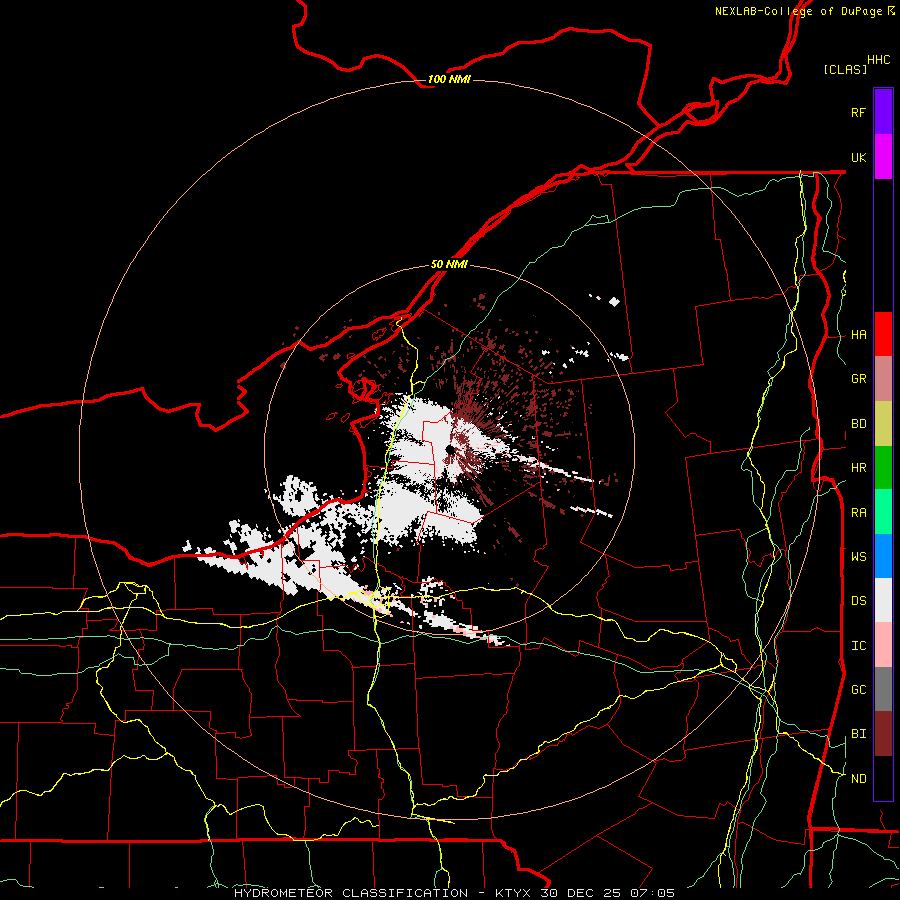Click the 'HYDROMETEOR CLASSIFICATION' title text
This screenshot has width=900, height=900.
tap(351, 893)
